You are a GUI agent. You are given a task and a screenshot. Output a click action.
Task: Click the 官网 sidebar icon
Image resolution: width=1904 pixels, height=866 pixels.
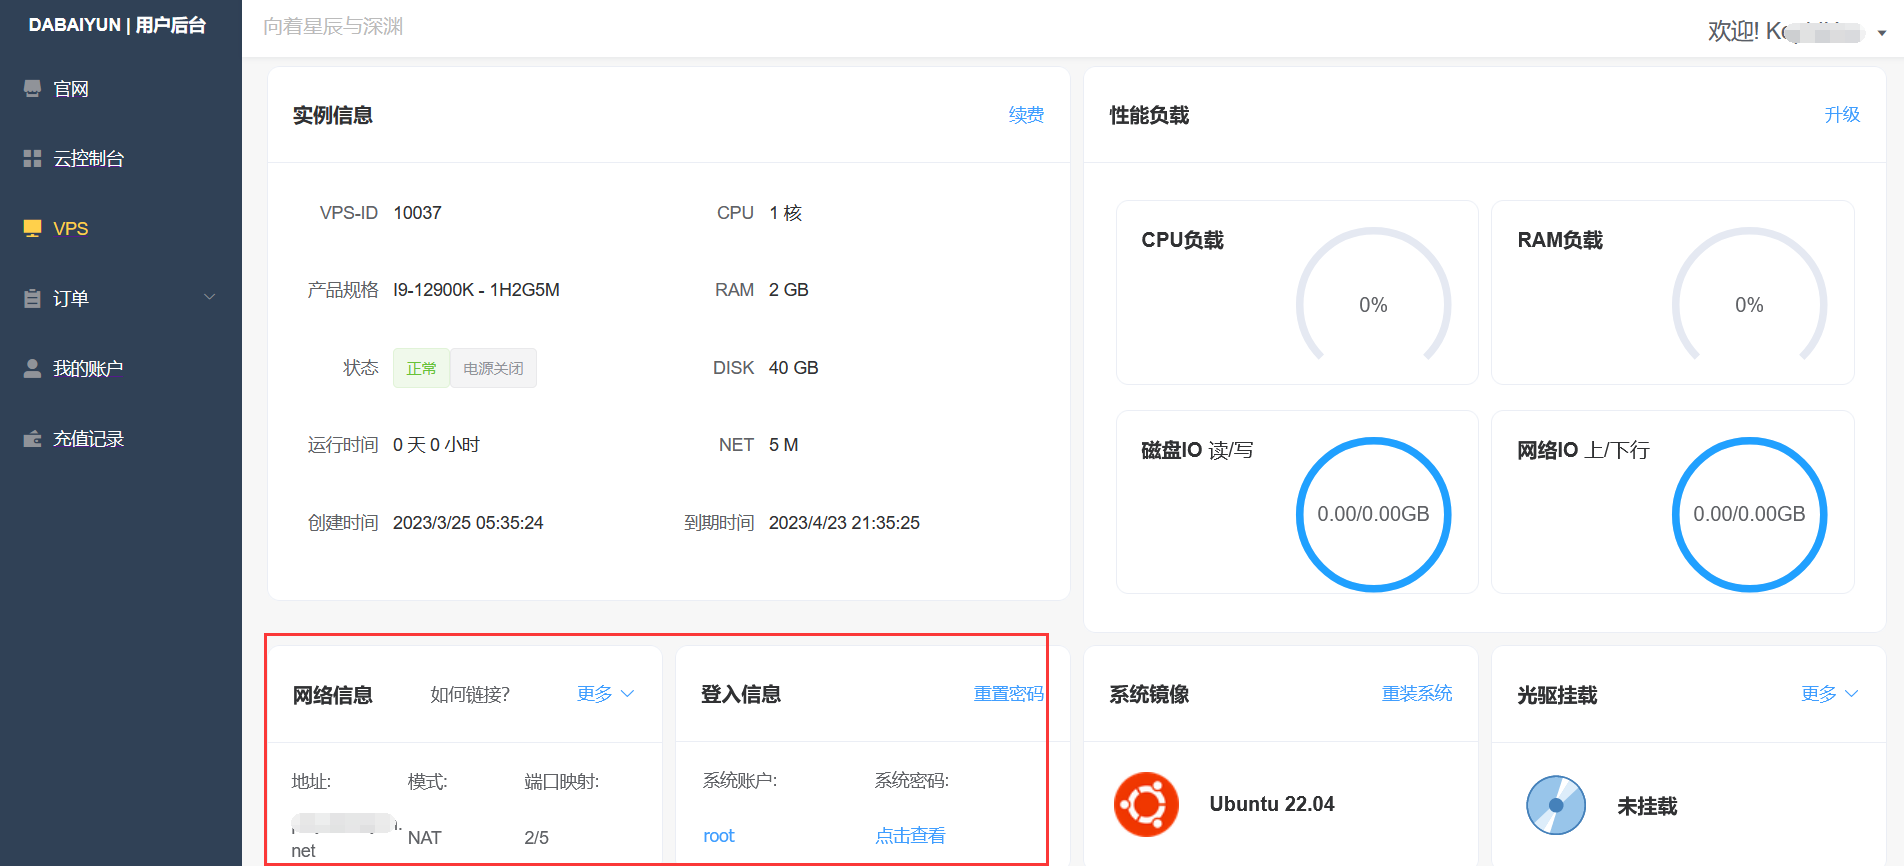point(32,89)
